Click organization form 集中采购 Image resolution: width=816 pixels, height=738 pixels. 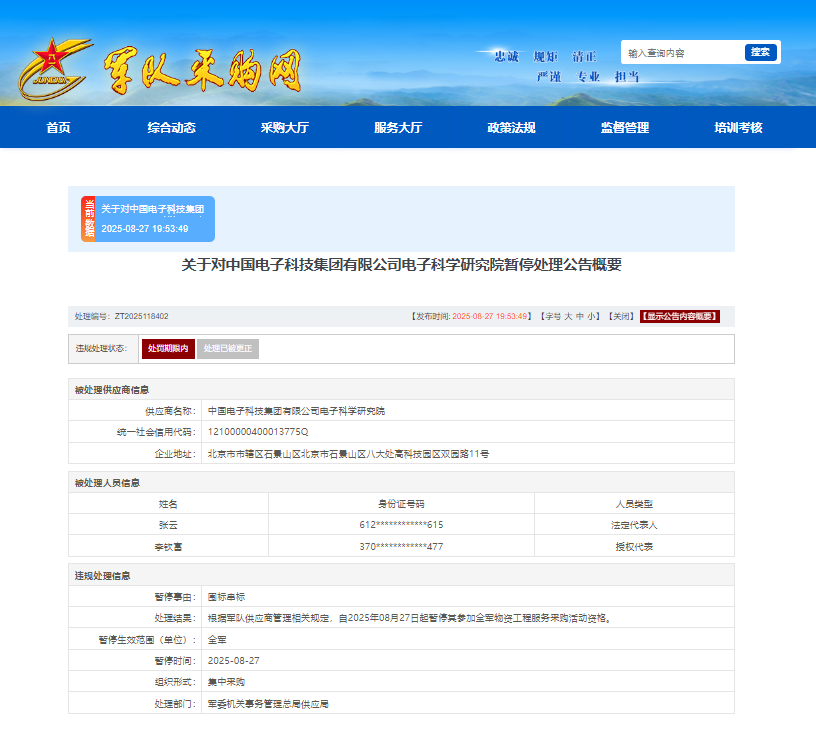pos(226,682)
